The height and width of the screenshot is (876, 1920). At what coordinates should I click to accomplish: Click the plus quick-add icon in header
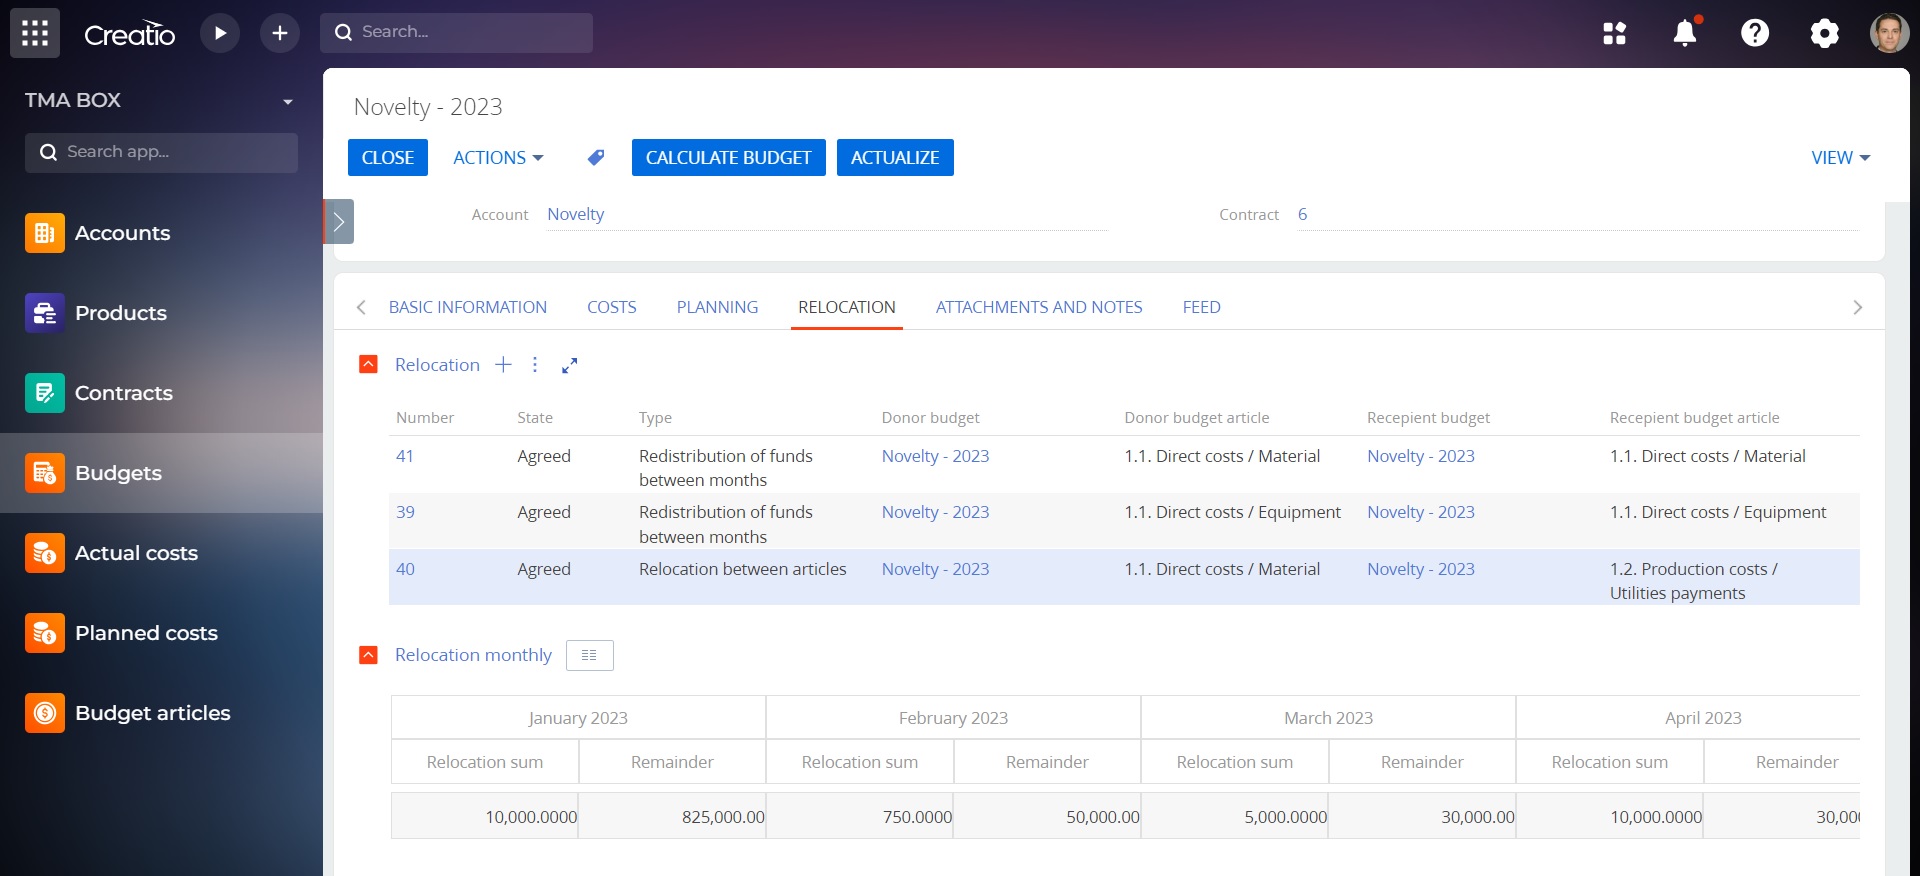coord(280,33)
